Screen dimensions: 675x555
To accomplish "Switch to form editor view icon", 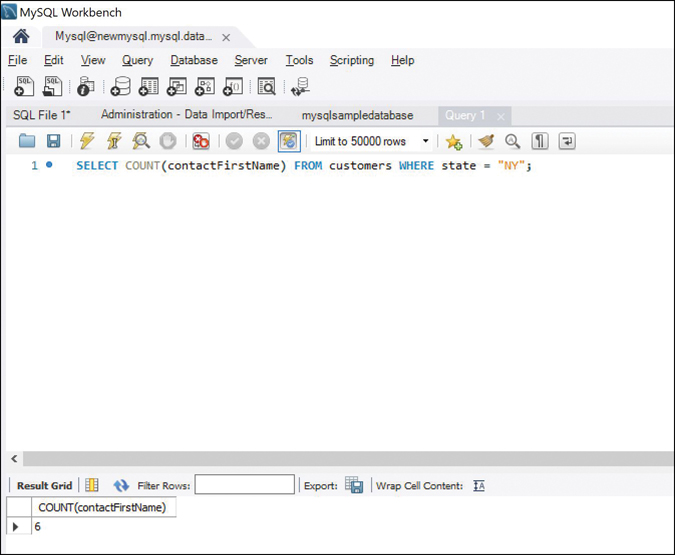I will pos(92,485).
